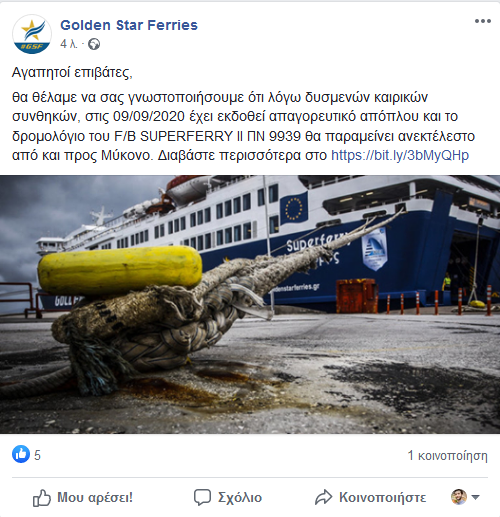Choose the 'Κοινοποιήστε' share button
500x517 pixels.
(383, 497)
